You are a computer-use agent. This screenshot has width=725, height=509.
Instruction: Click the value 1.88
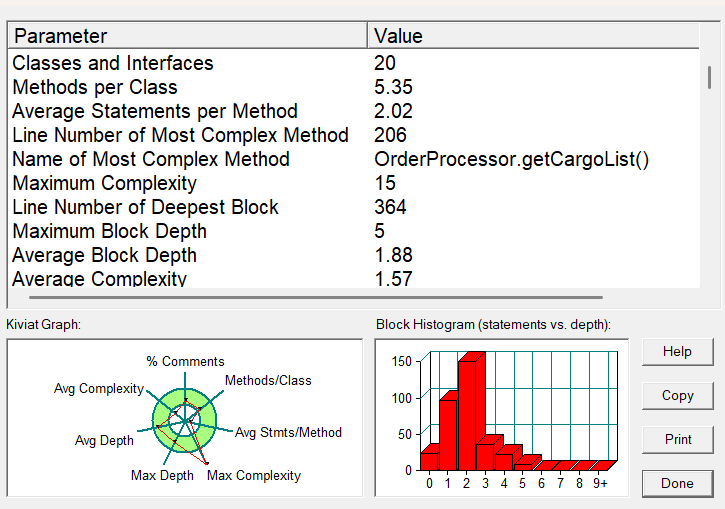[393, 255]
